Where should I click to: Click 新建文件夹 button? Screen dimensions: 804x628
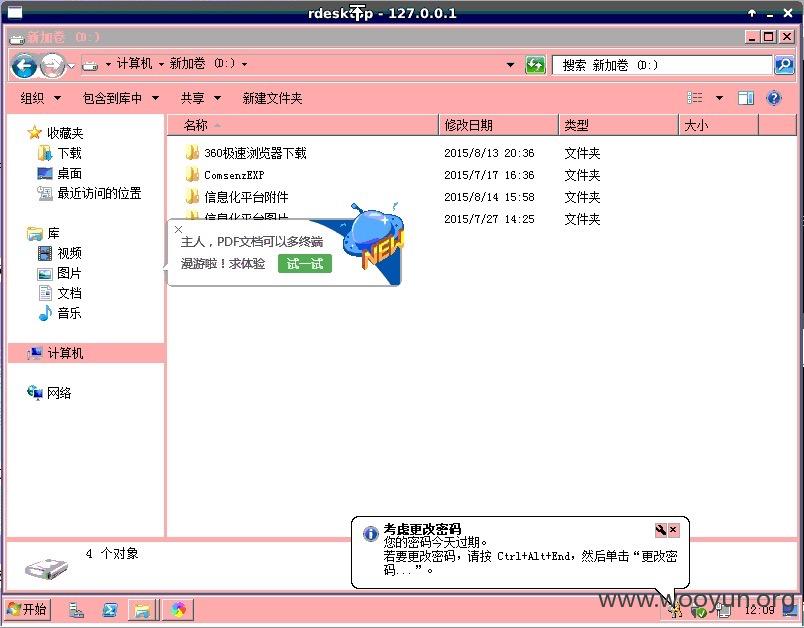272,98
